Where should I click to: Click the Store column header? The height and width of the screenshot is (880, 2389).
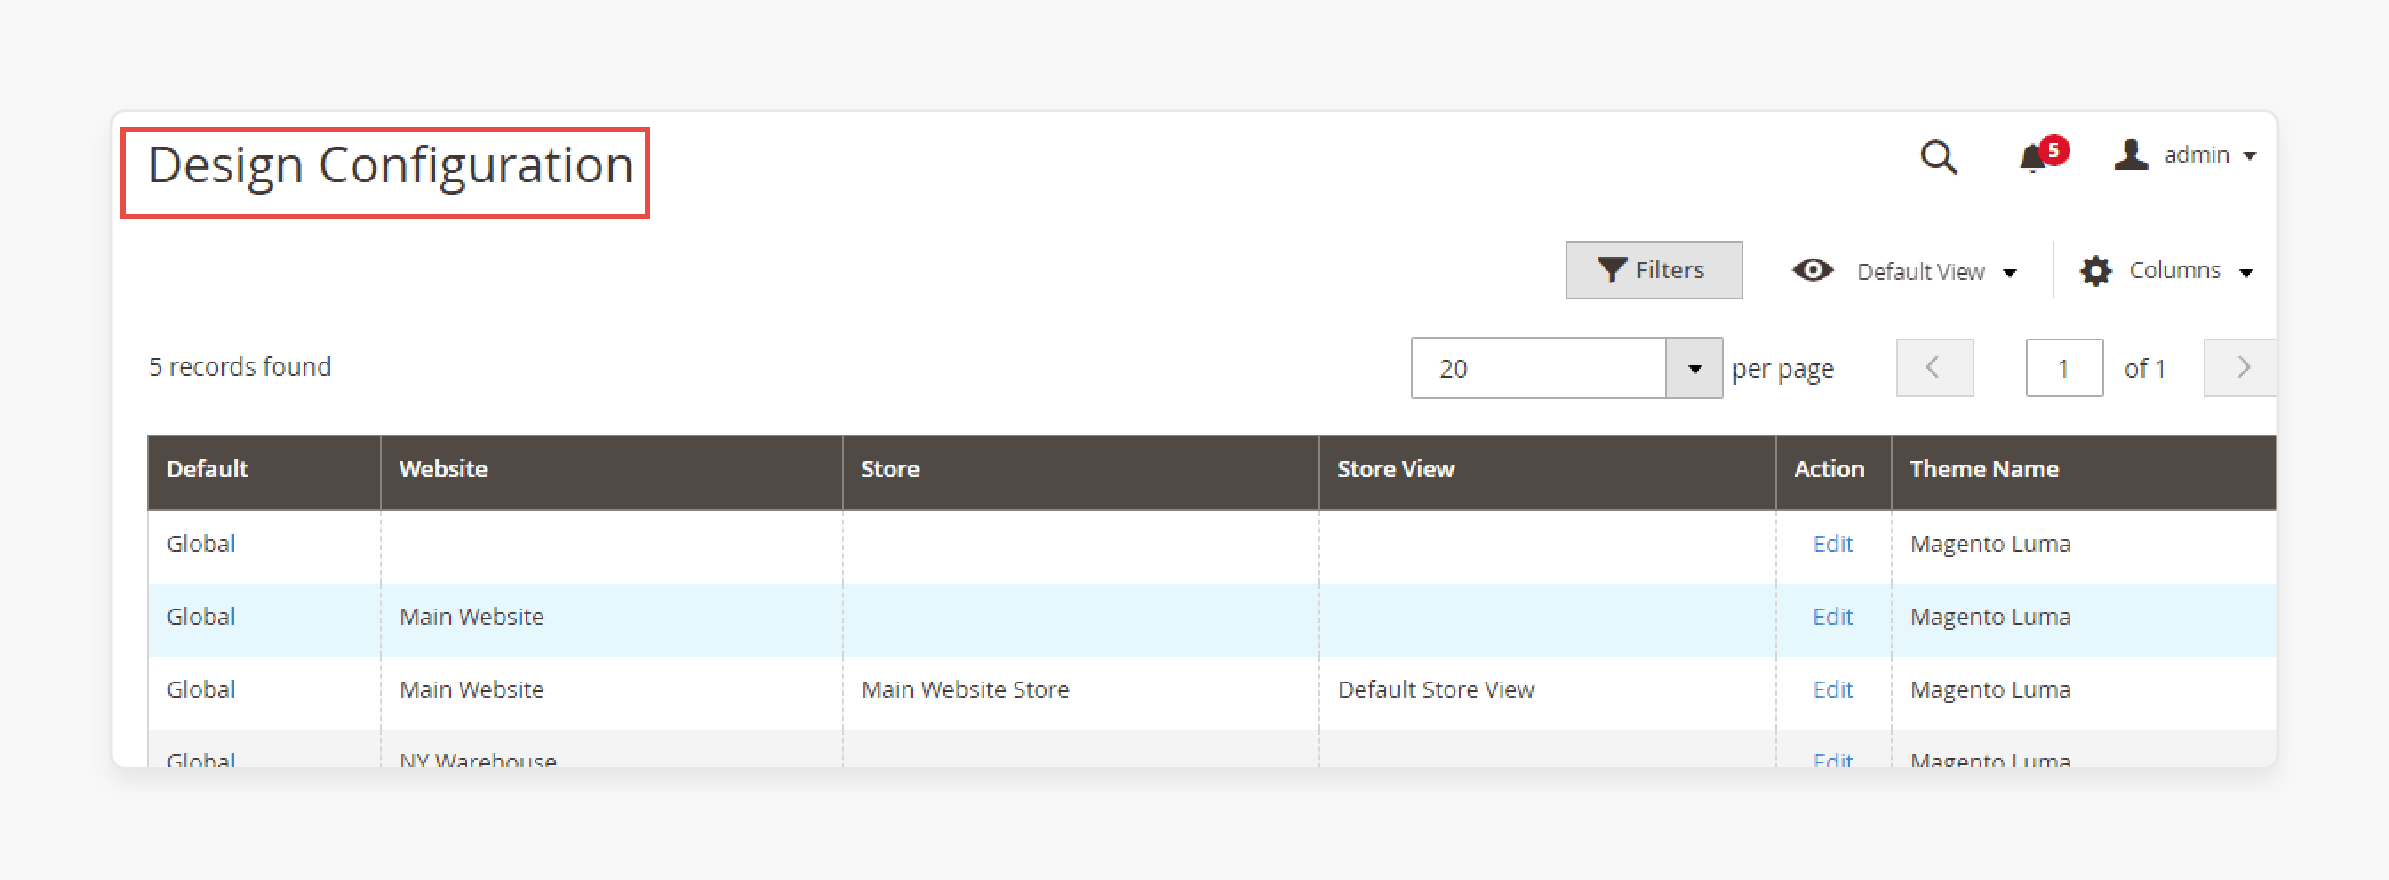tap(1080, 470)
